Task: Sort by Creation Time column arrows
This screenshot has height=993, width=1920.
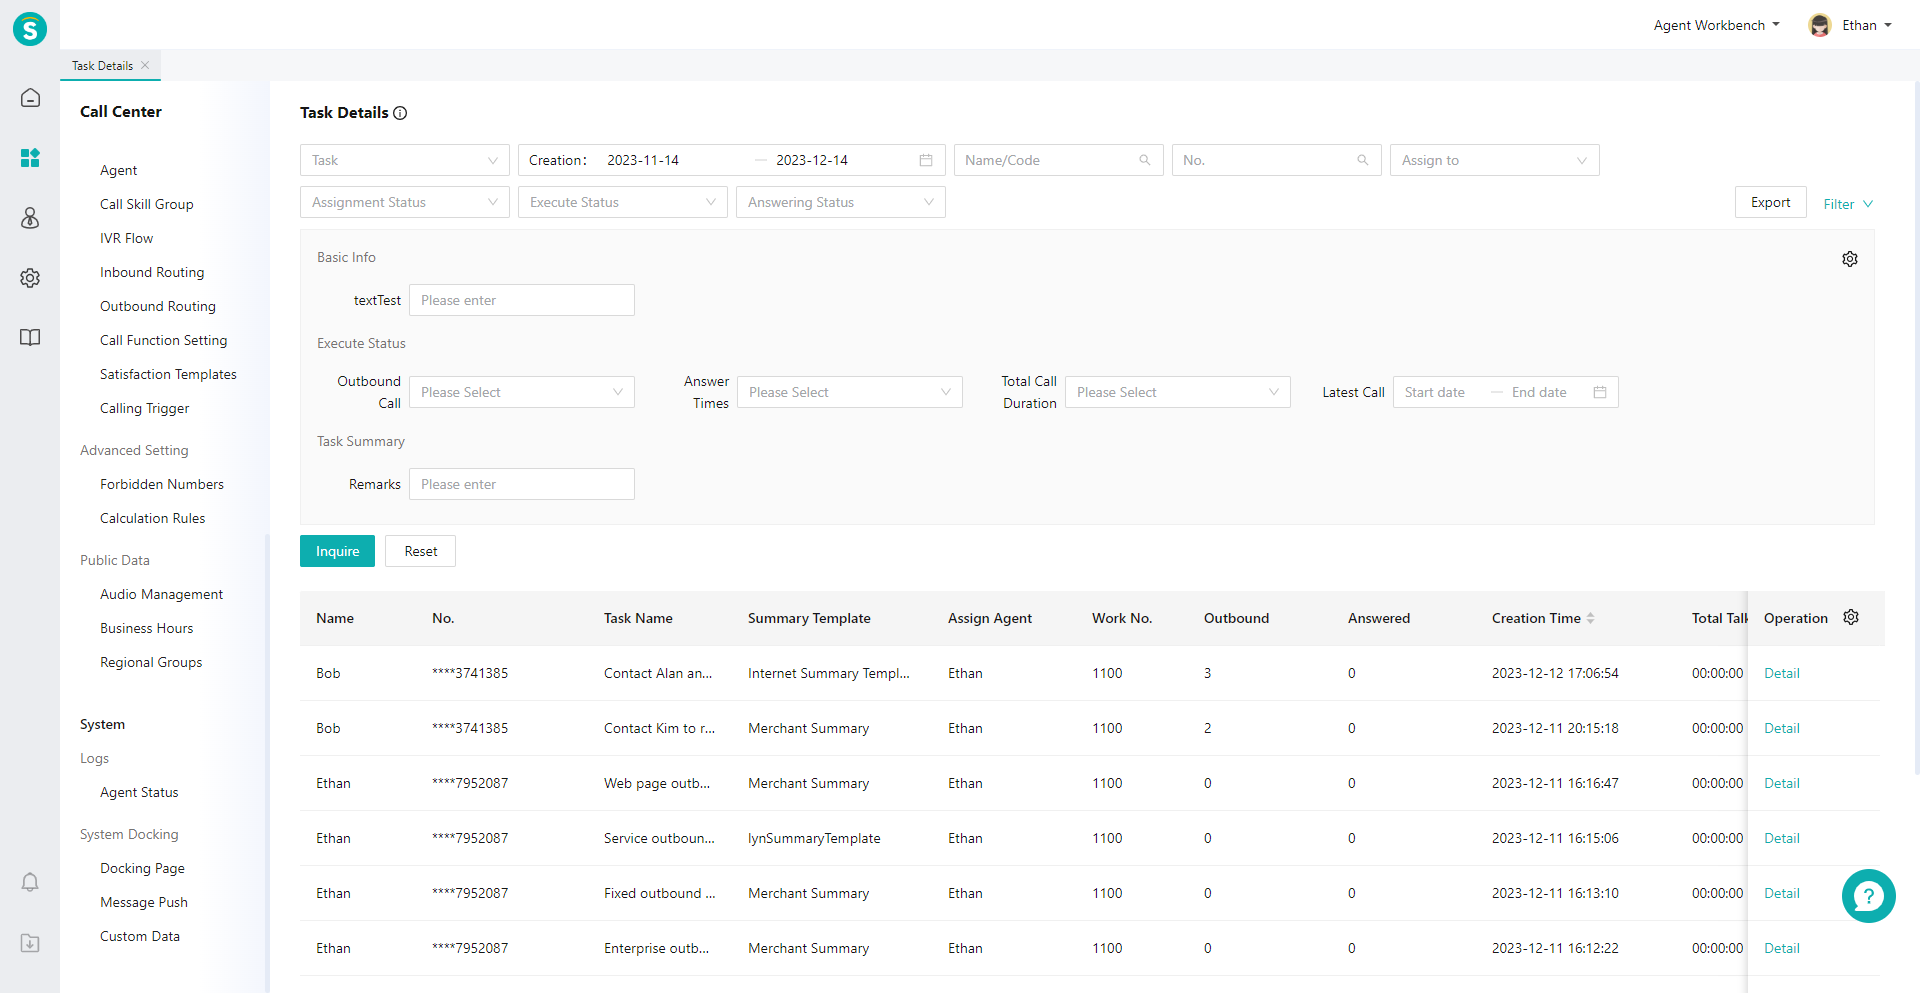Action: point(1590,618)
